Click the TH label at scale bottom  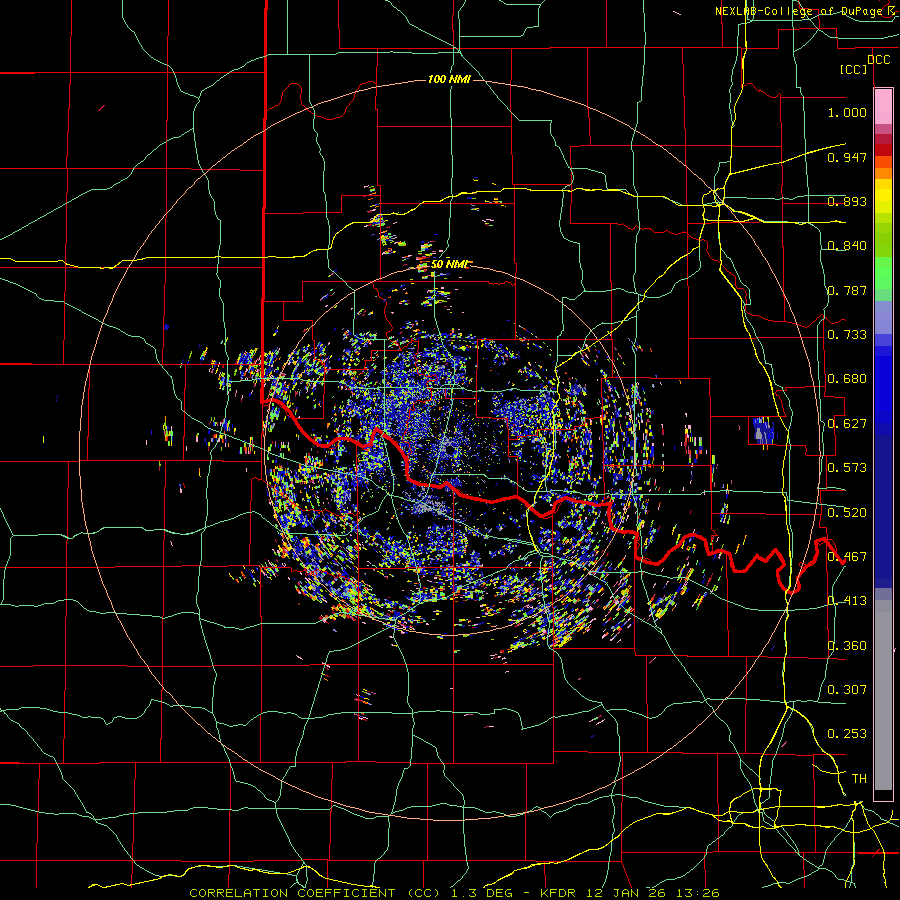point(859,779)
